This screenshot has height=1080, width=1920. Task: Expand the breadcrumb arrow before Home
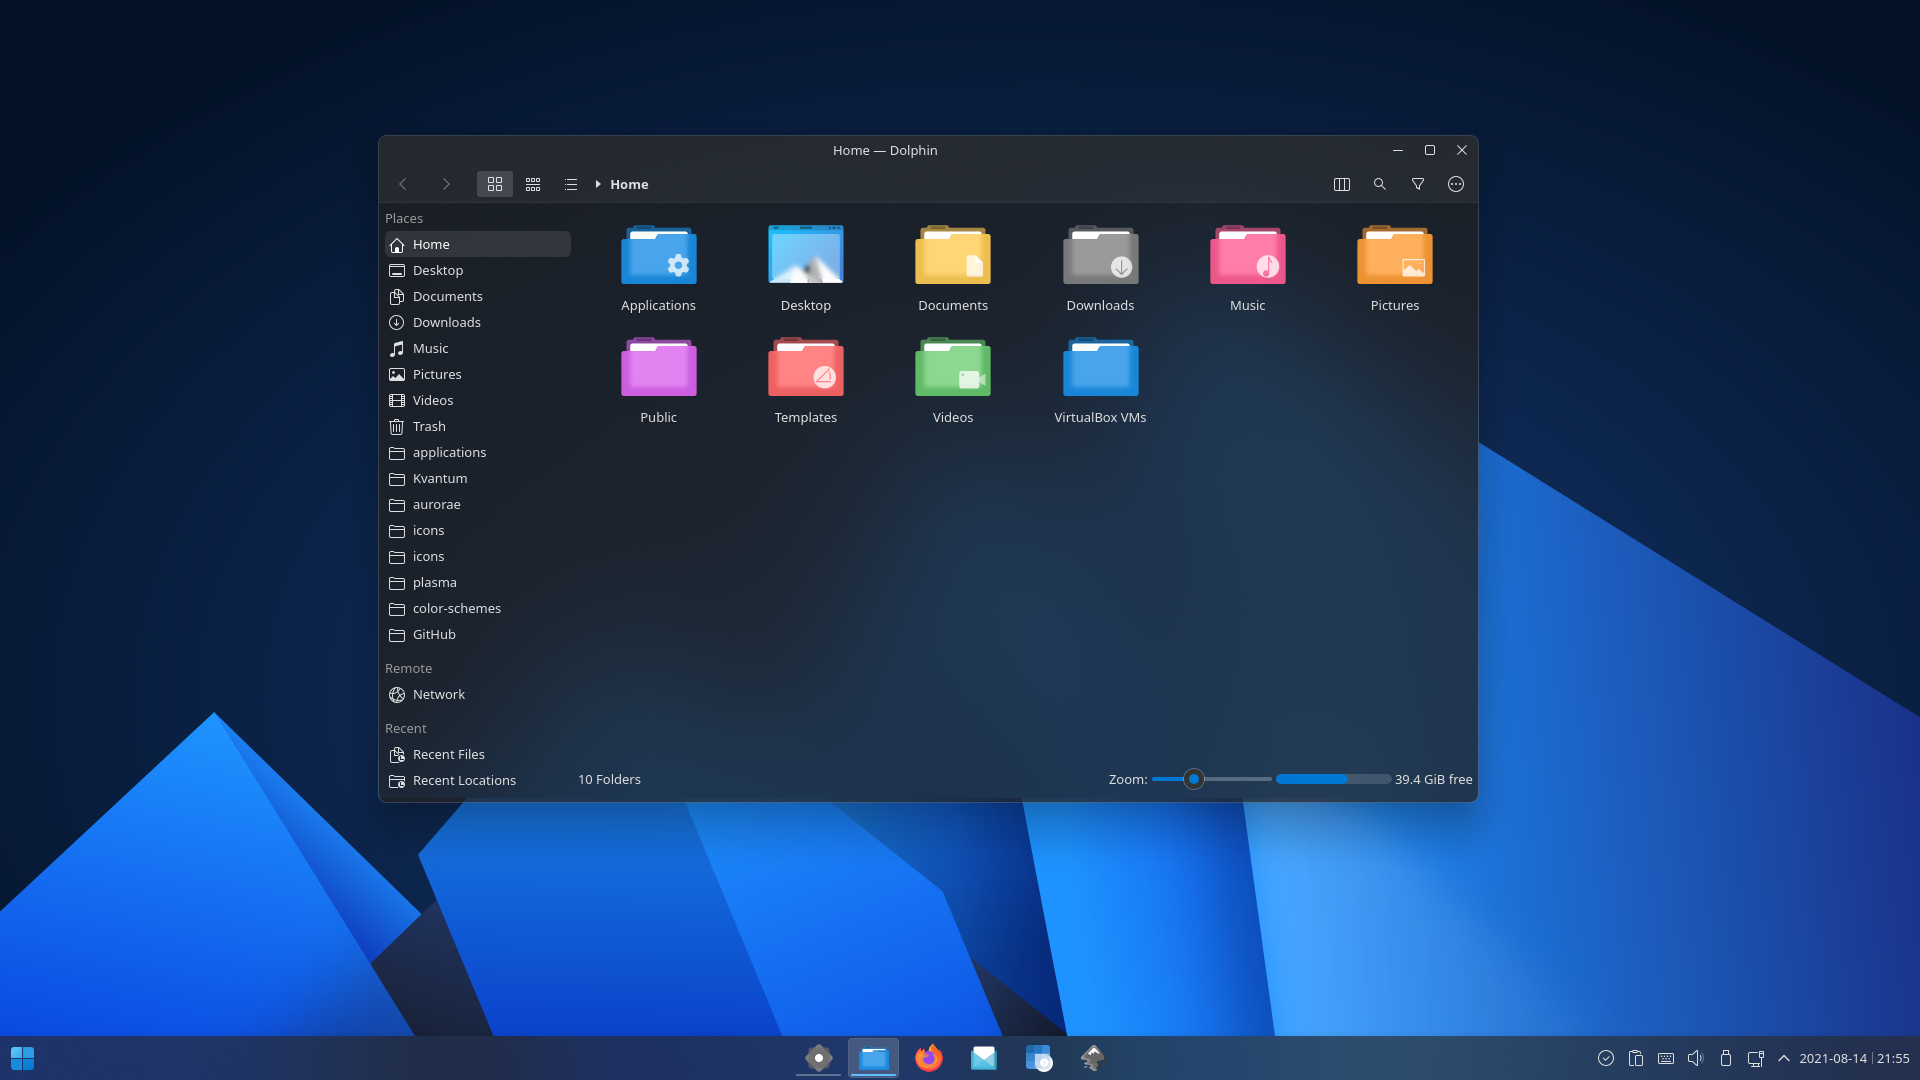point(598,184)
